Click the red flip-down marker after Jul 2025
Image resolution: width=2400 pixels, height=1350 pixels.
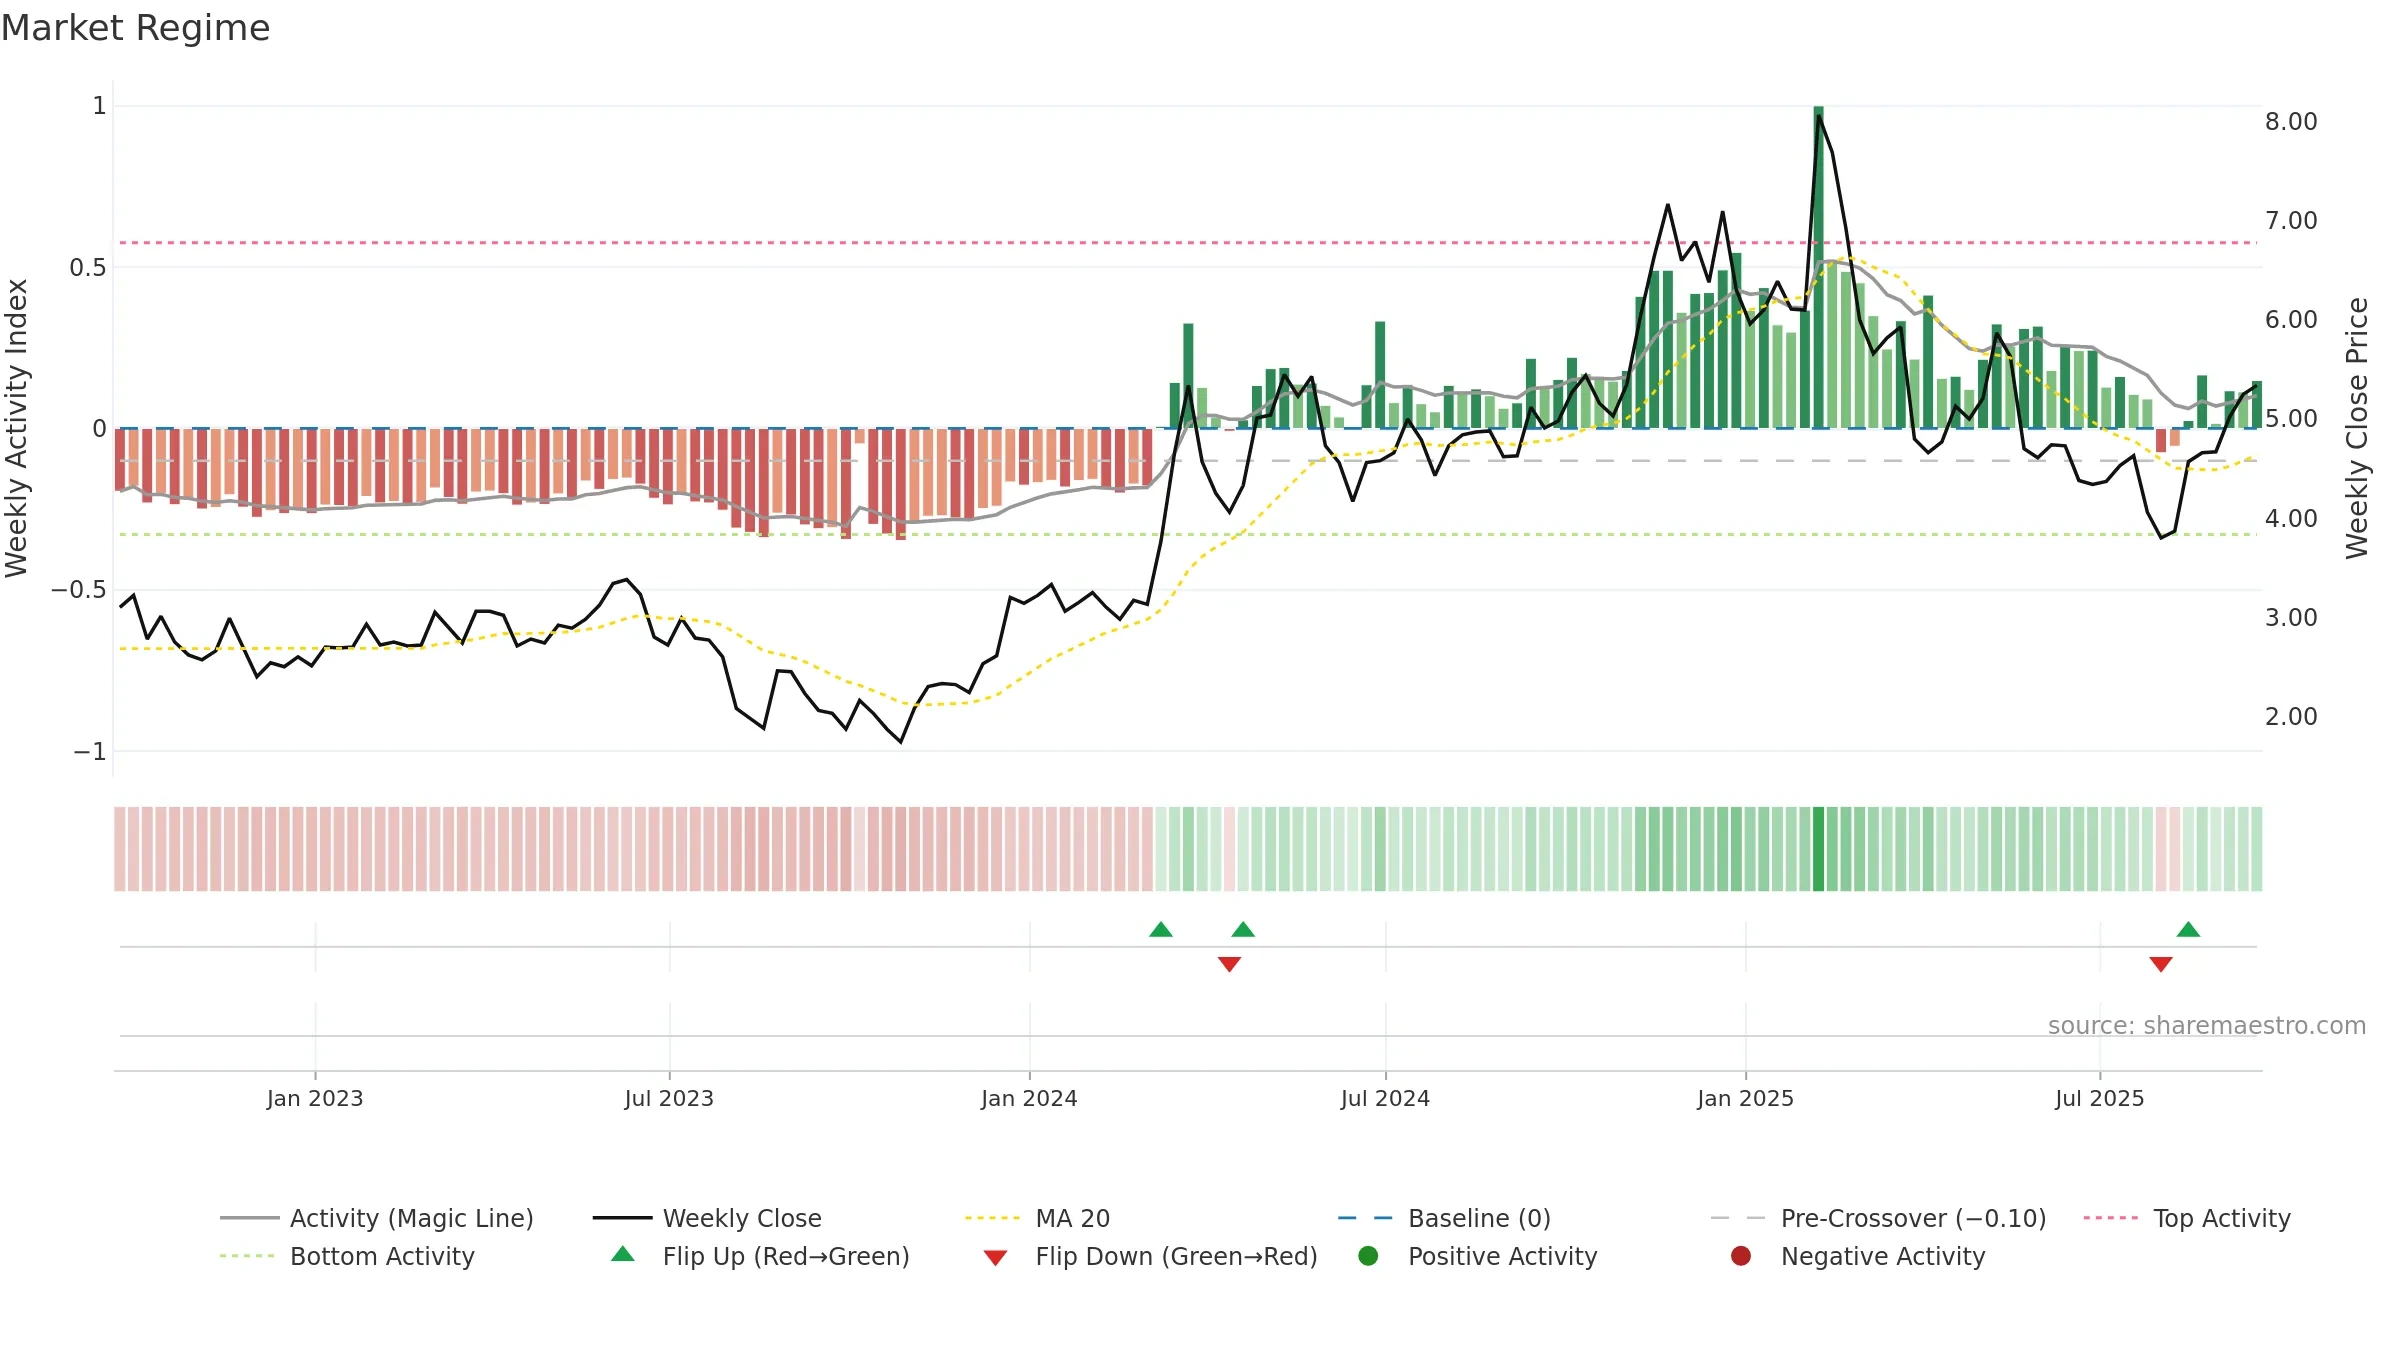tap(2161, 964)
